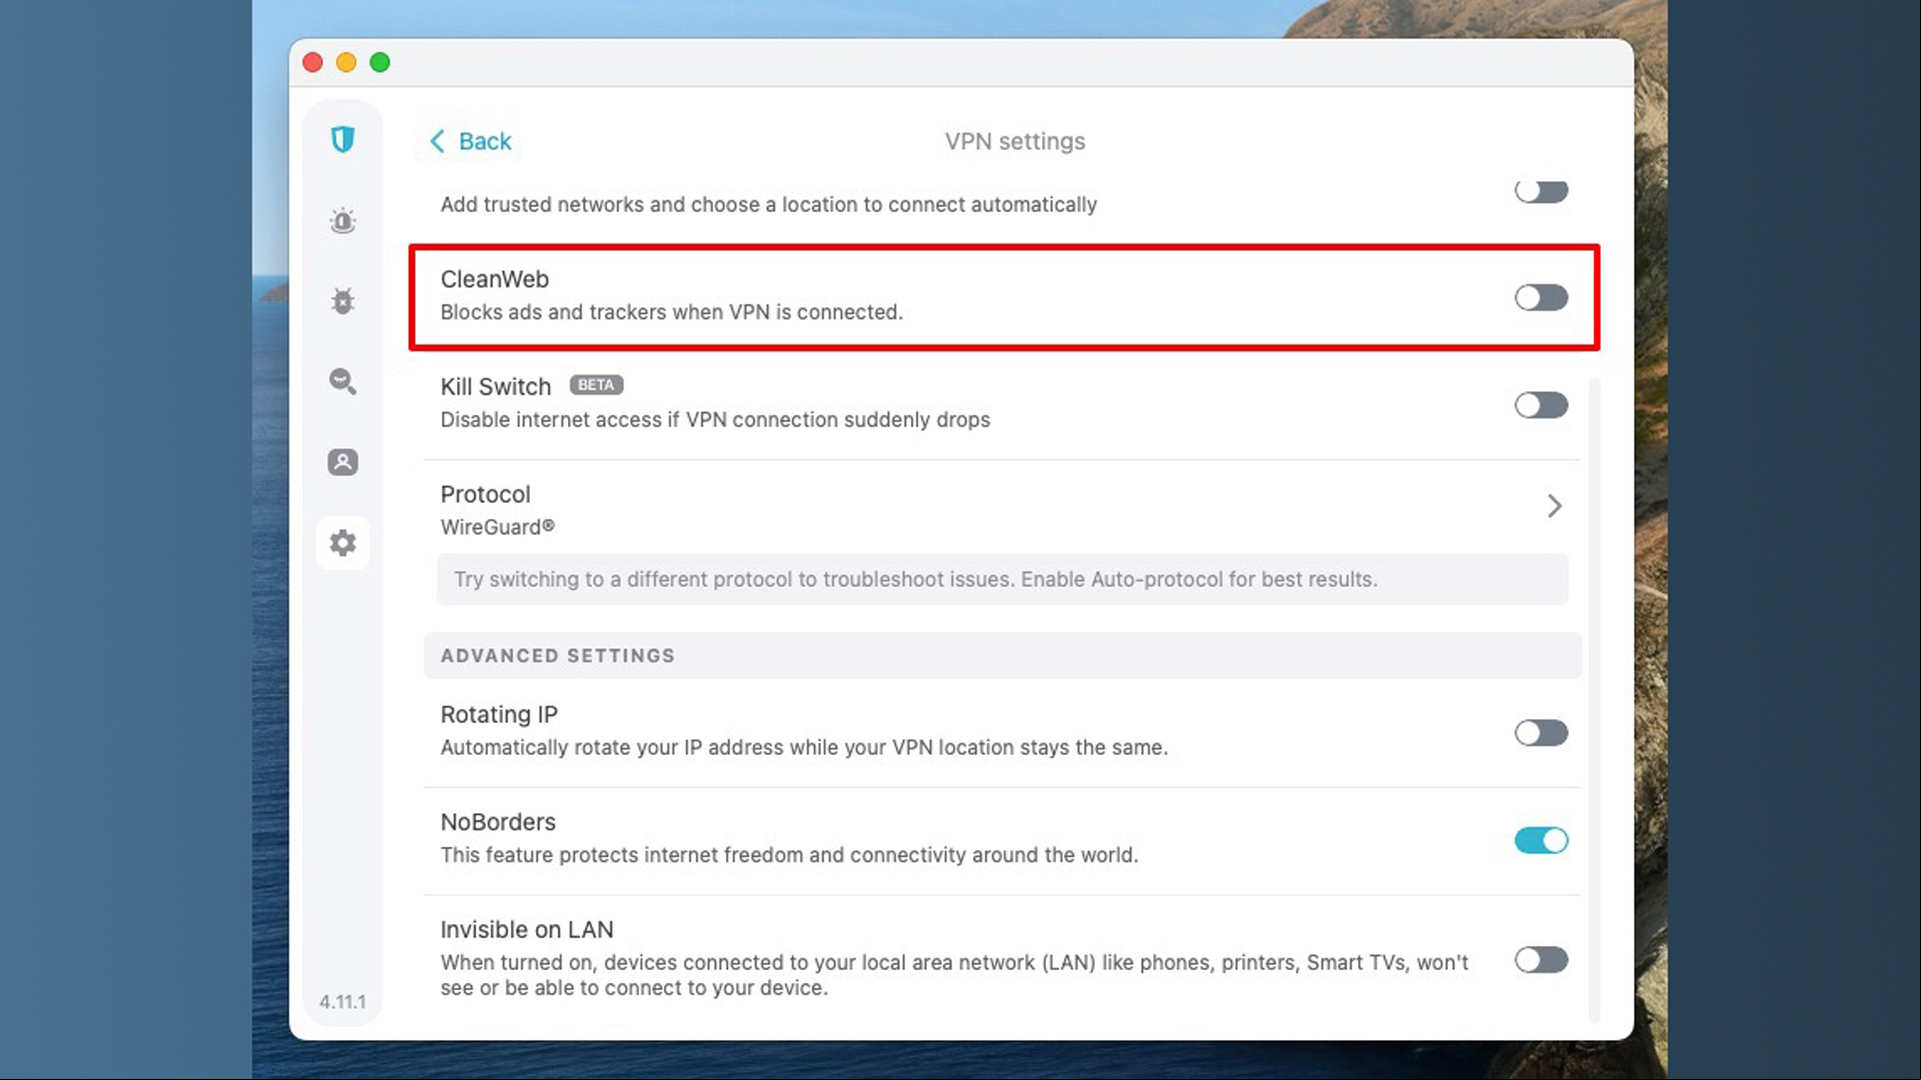Screen dimensions: 1921x1080
Task: Click the settings list vertical scrollbar
Action: pyautogui.click(x=1594, y=700)
